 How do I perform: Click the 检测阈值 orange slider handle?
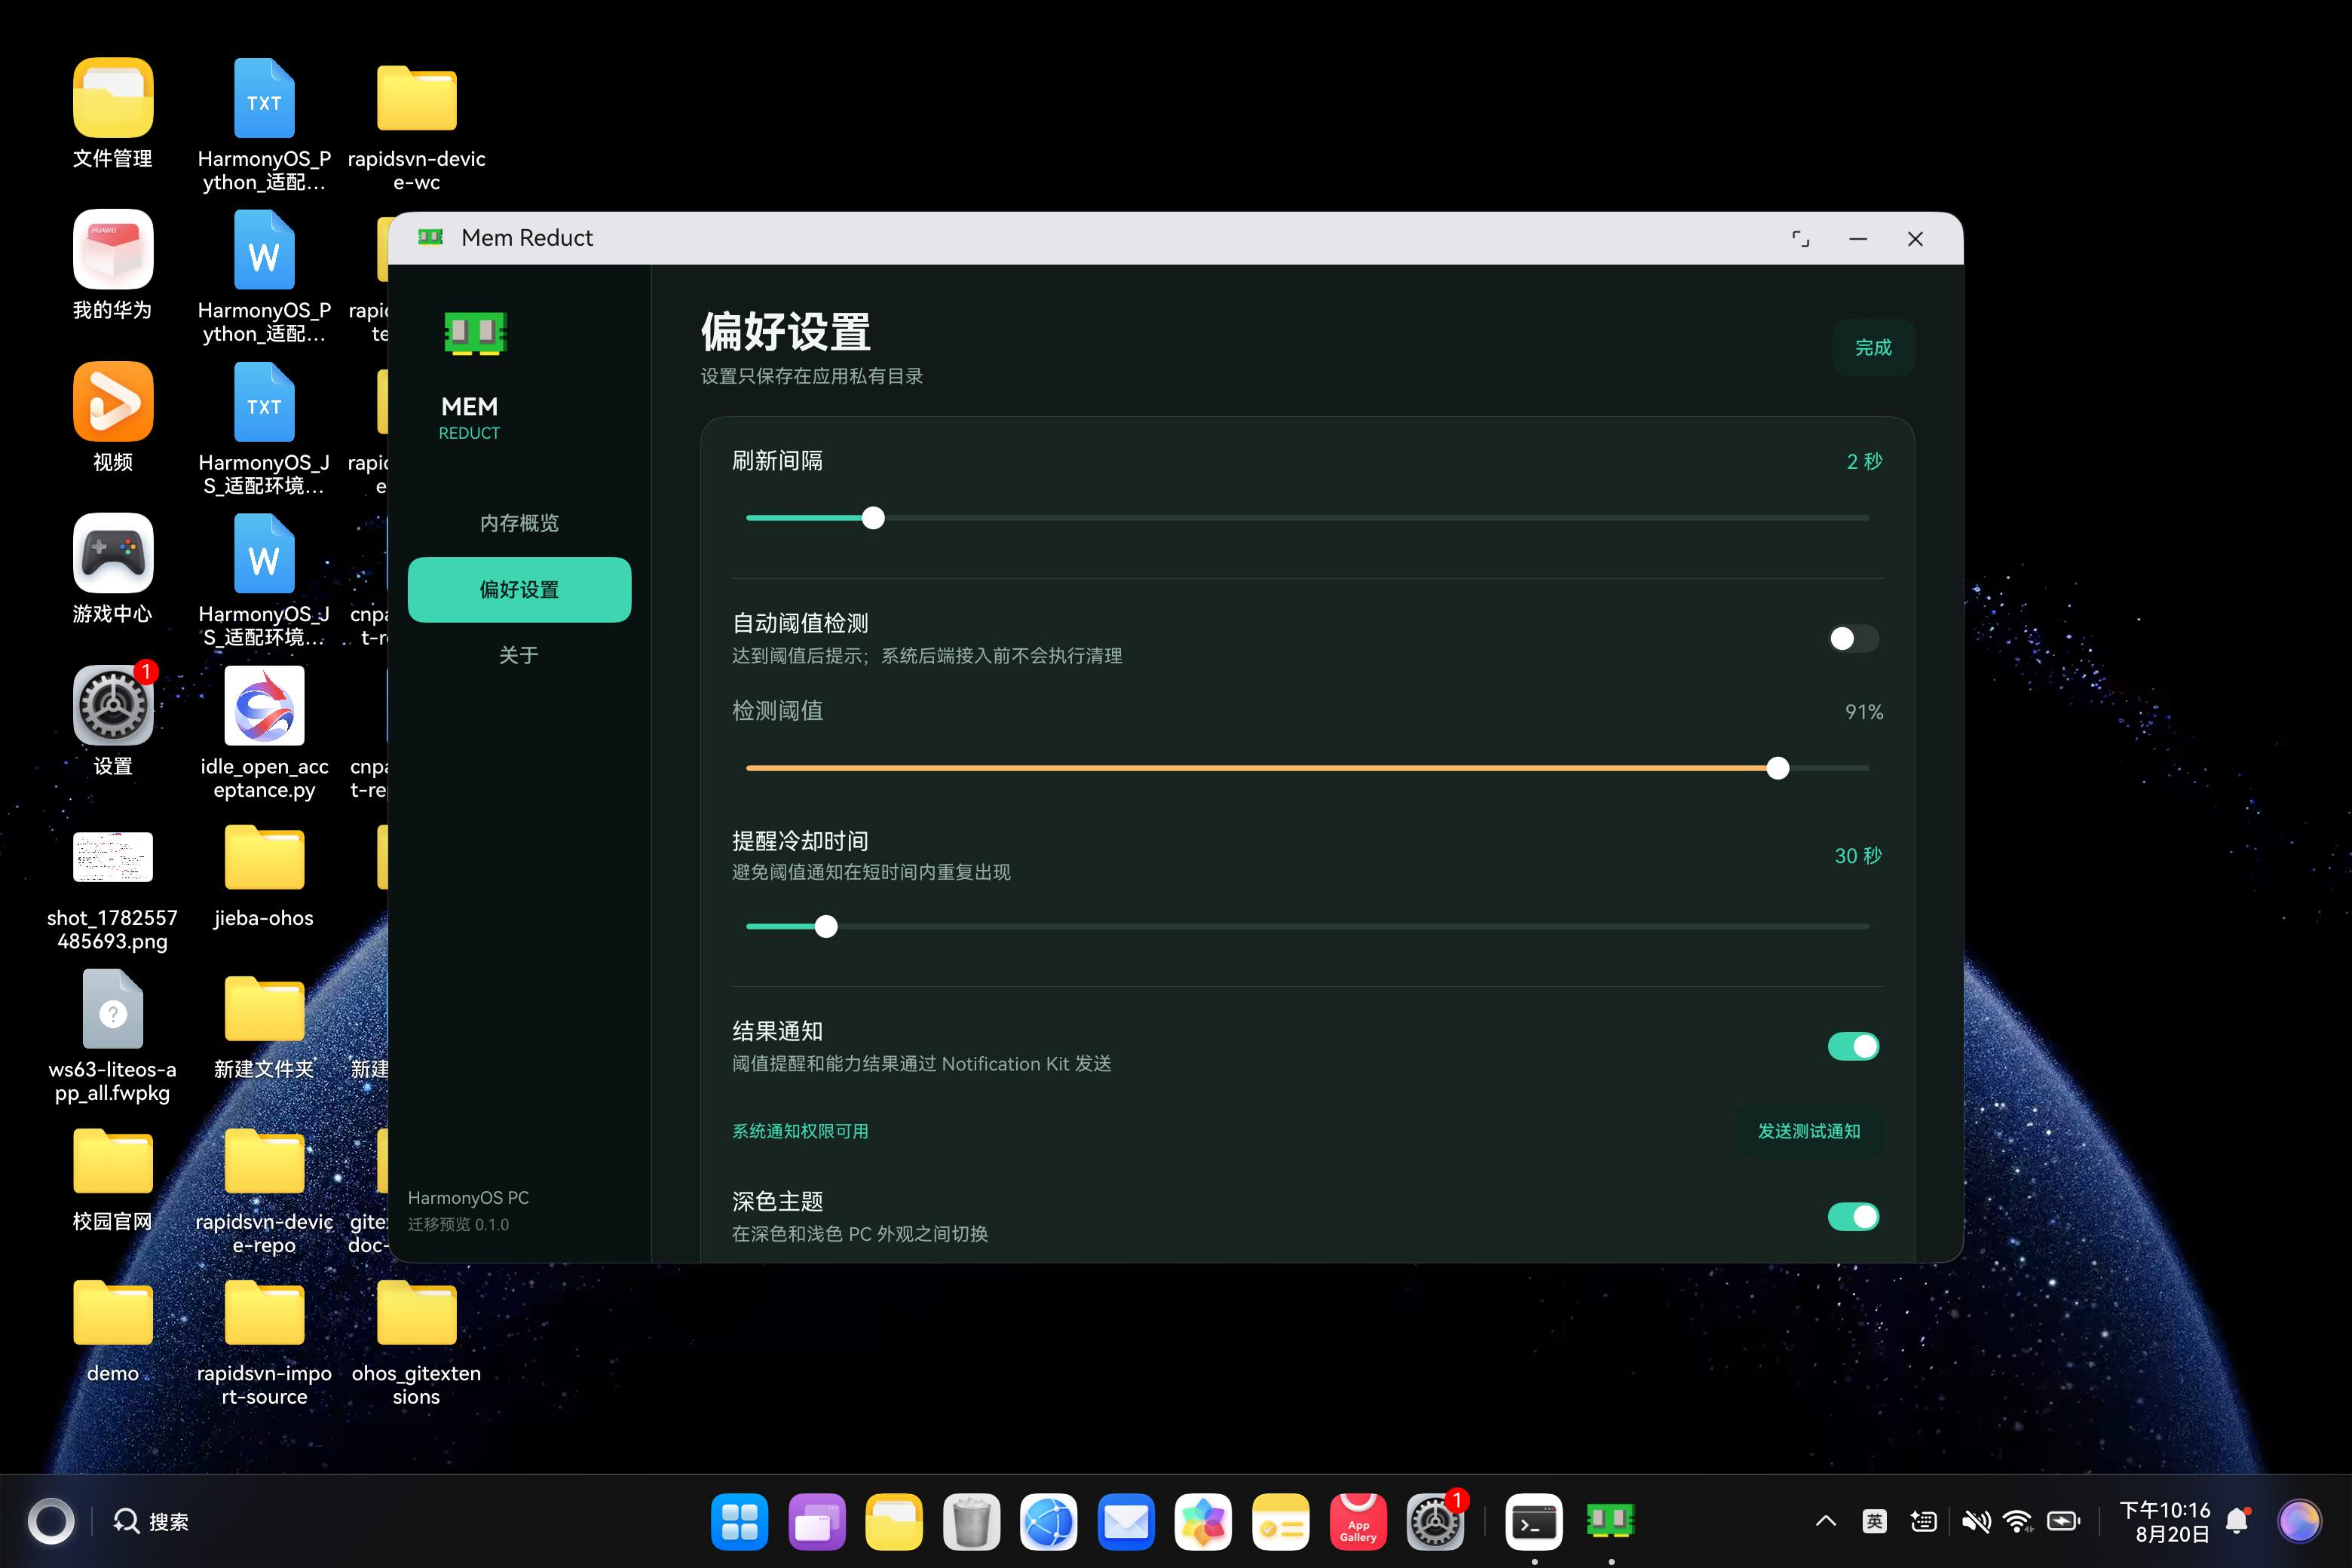click(x=1777, y=768)
